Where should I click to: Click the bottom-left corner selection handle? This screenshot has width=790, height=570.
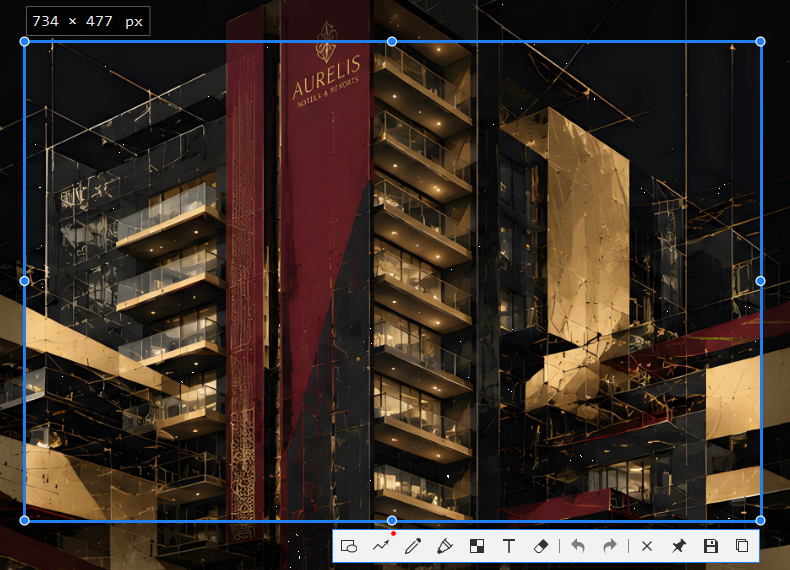point(24,521)
